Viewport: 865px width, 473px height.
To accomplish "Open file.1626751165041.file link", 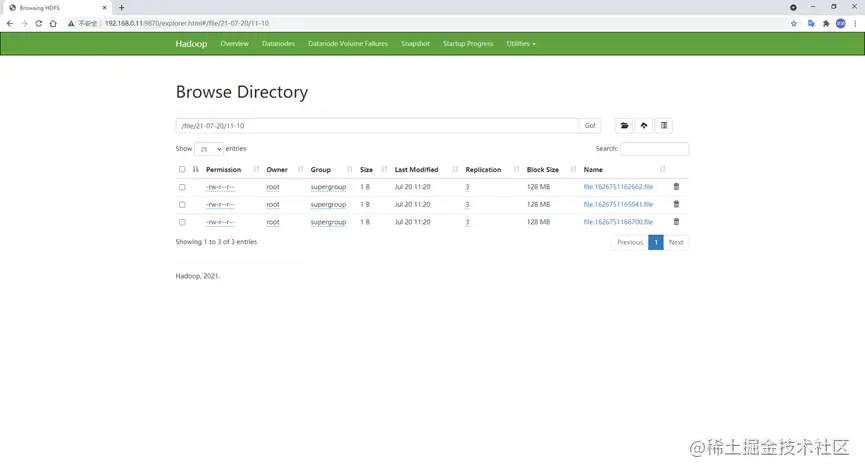I will click(x=618, y=205).
